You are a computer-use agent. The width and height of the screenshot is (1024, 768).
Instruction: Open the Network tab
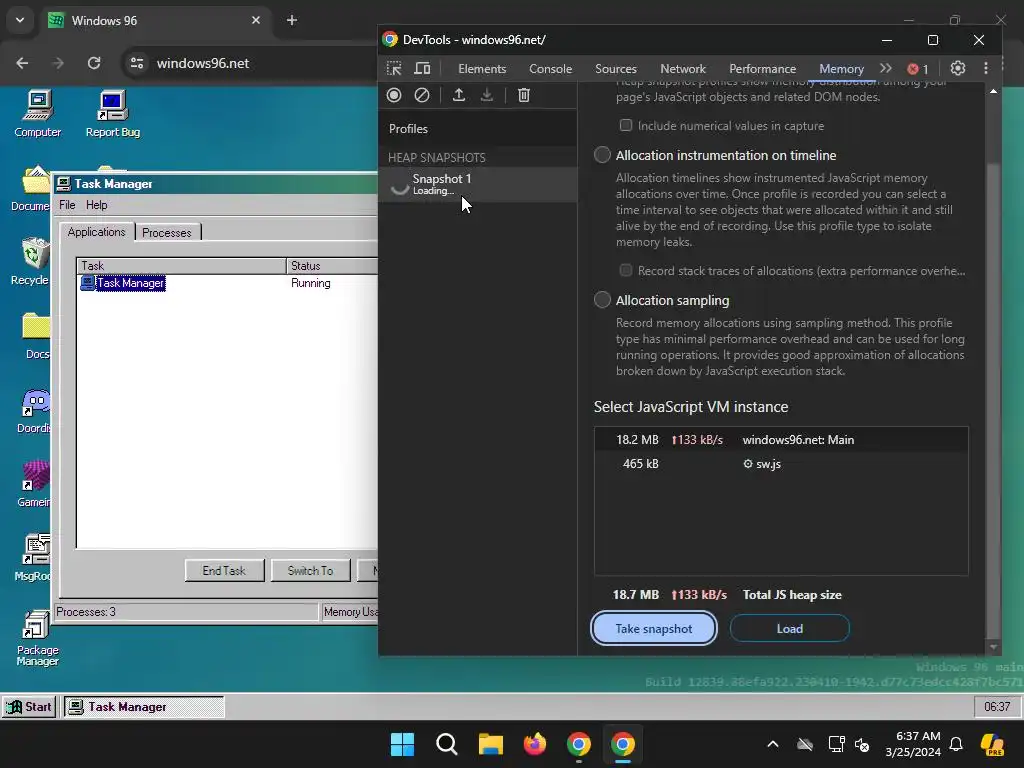pos(683,69)
